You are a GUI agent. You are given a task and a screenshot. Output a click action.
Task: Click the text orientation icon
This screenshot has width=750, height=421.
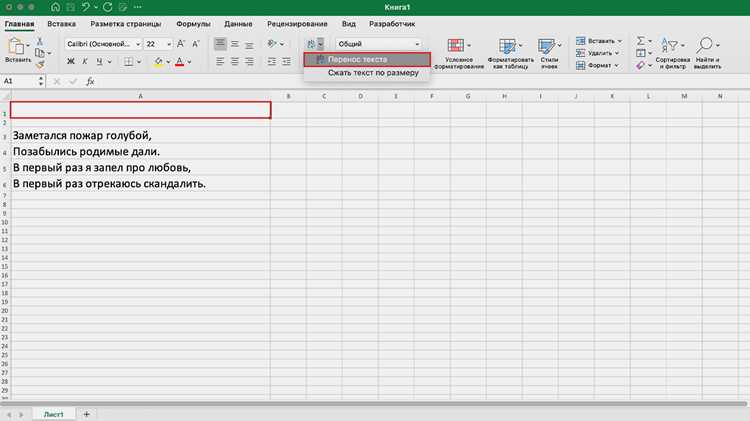point(273,44)
